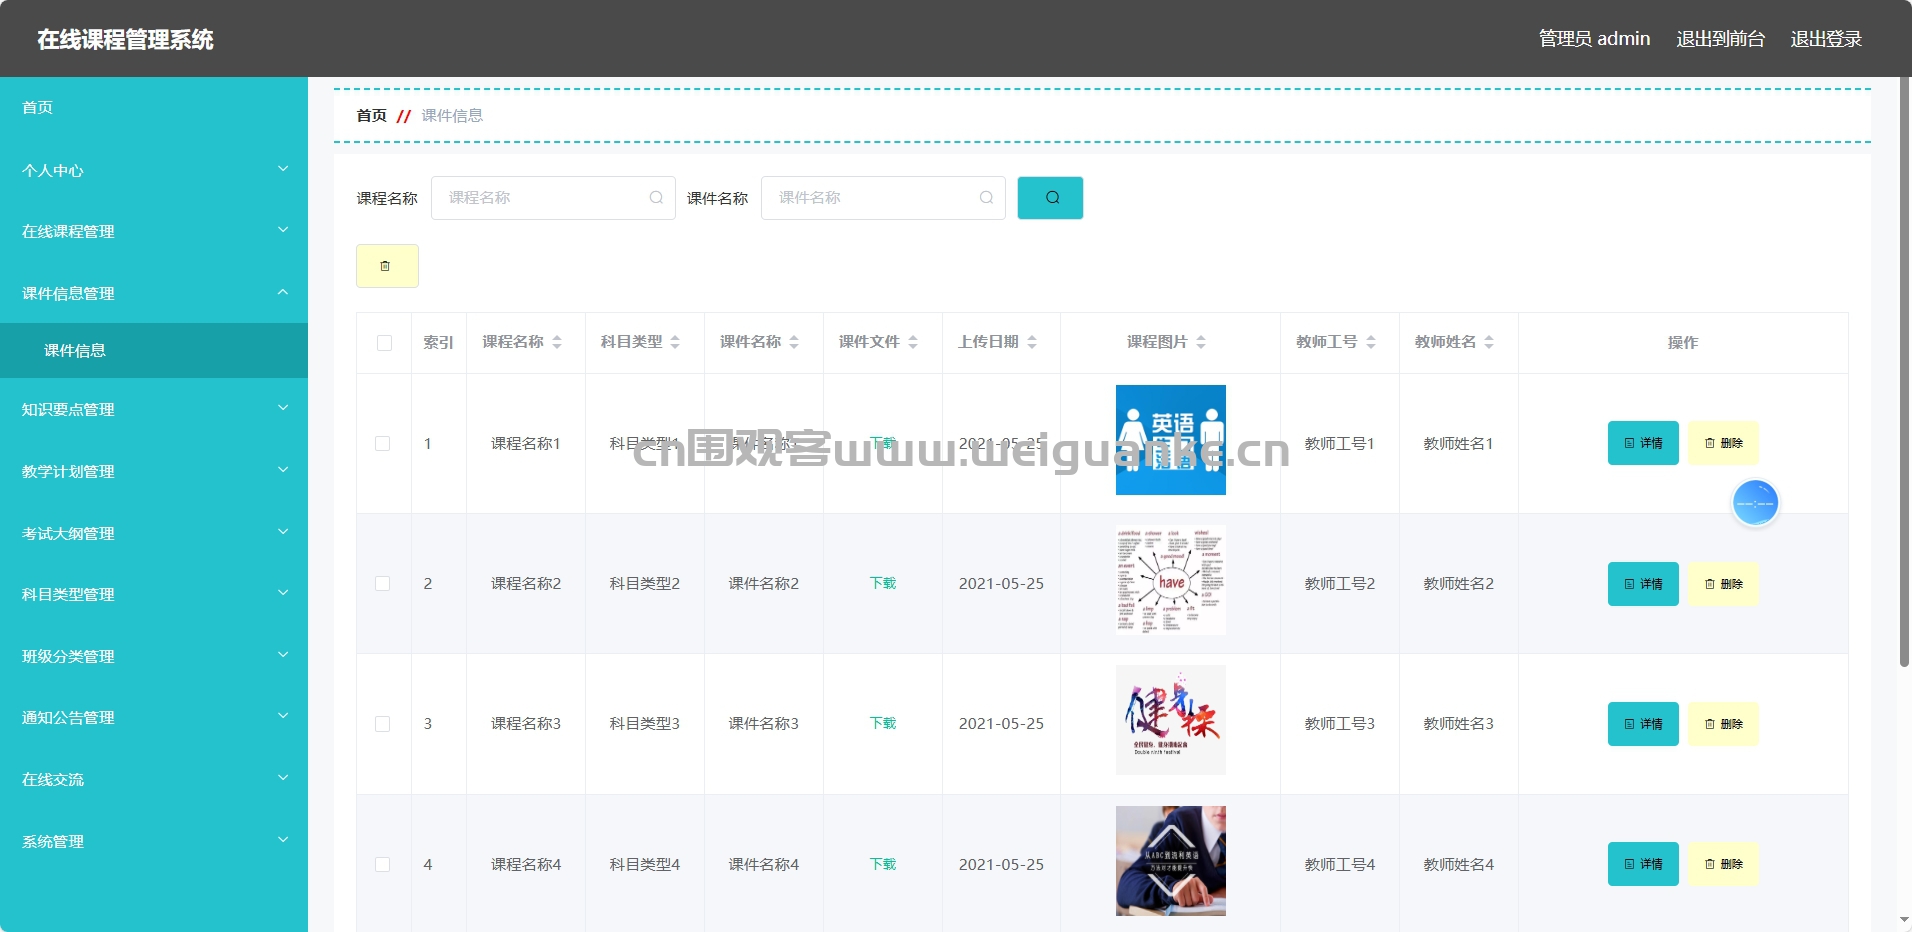Download the file for row 课件名称1
The height and width of the screenshot is (932, 1912).
[883, 443]
